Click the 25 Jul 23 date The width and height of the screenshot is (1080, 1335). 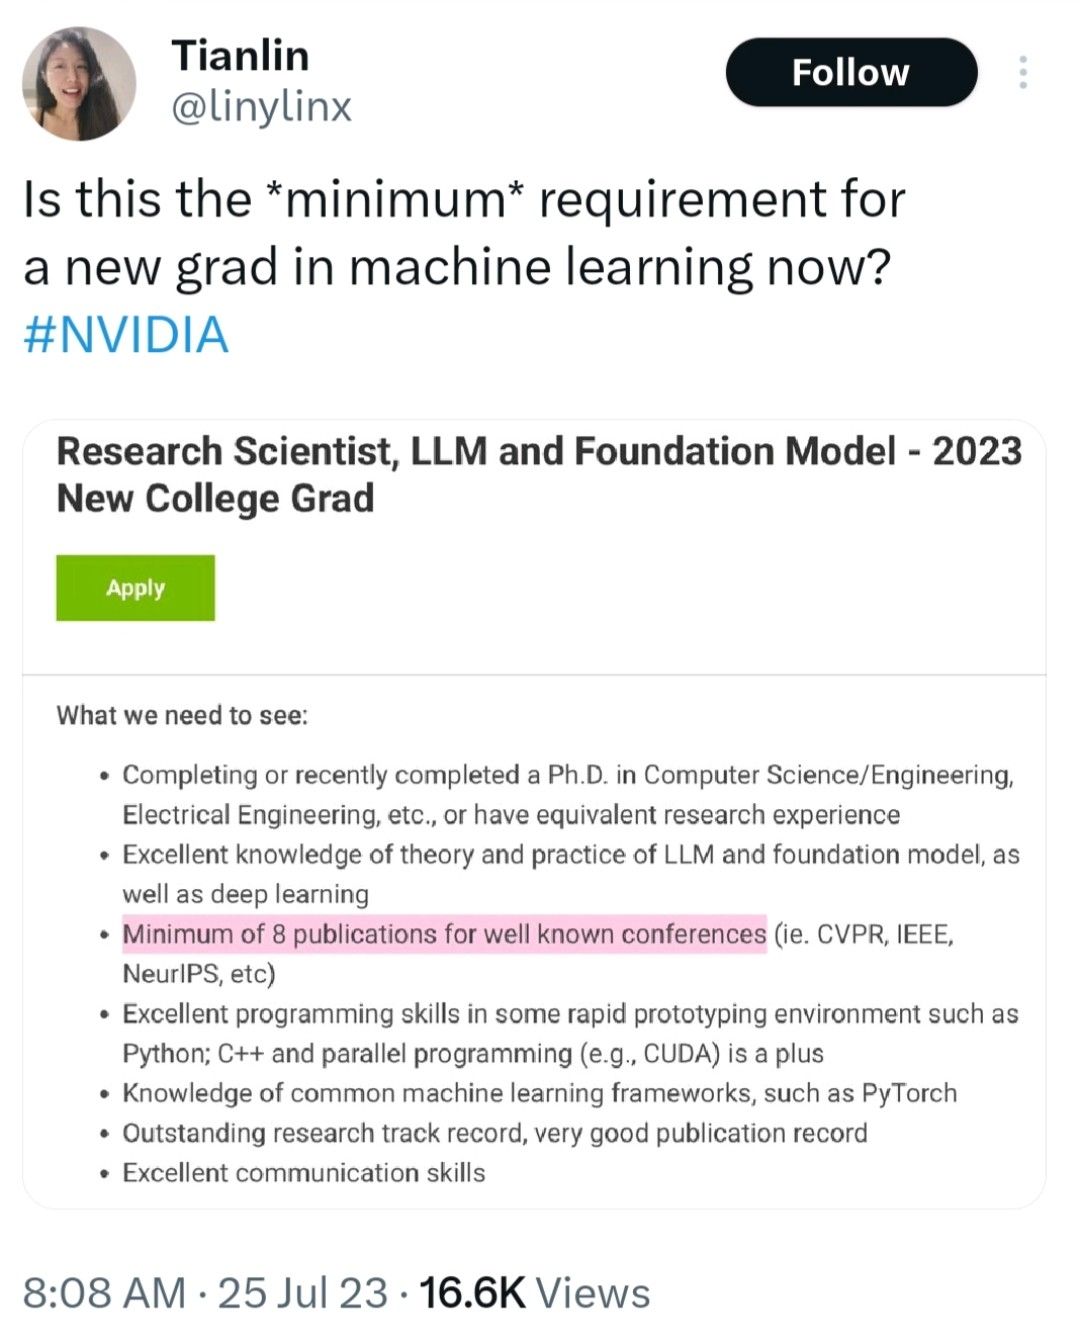(303, 1292)
